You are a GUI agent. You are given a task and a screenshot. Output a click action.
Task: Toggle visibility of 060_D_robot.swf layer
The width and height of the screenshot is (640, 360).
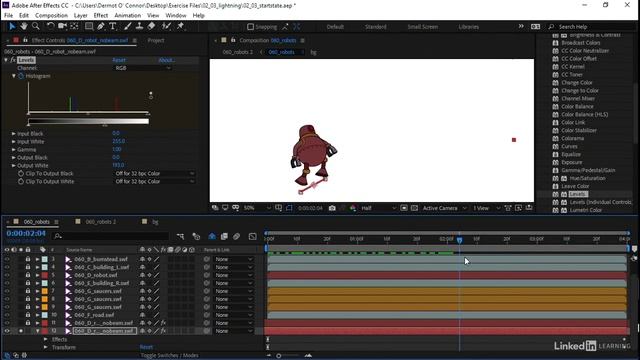tap(7, 275)
